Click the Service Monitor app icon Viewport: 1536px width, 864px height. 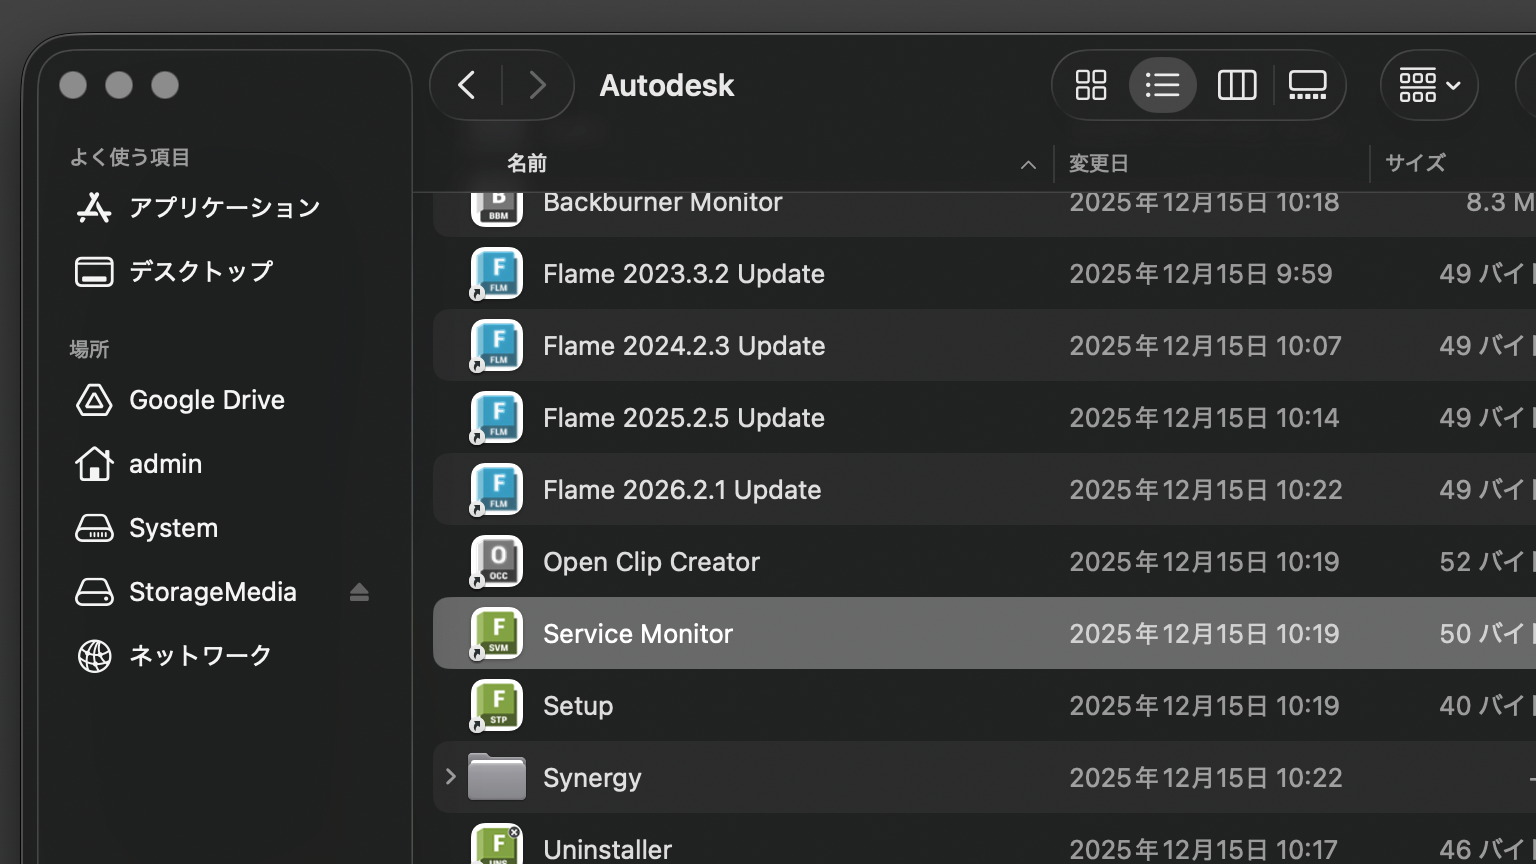[x=497, y=633]
